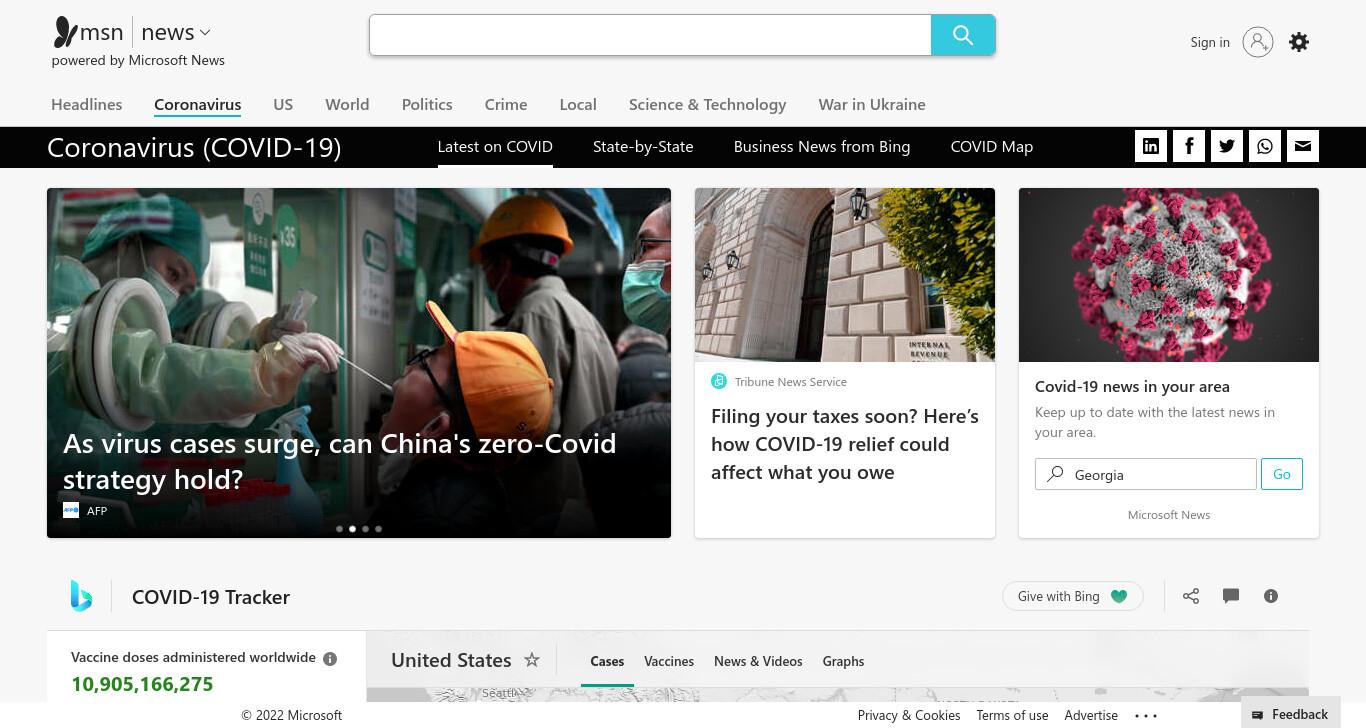Open Filing your taxes soon article

tap(845, 444)
